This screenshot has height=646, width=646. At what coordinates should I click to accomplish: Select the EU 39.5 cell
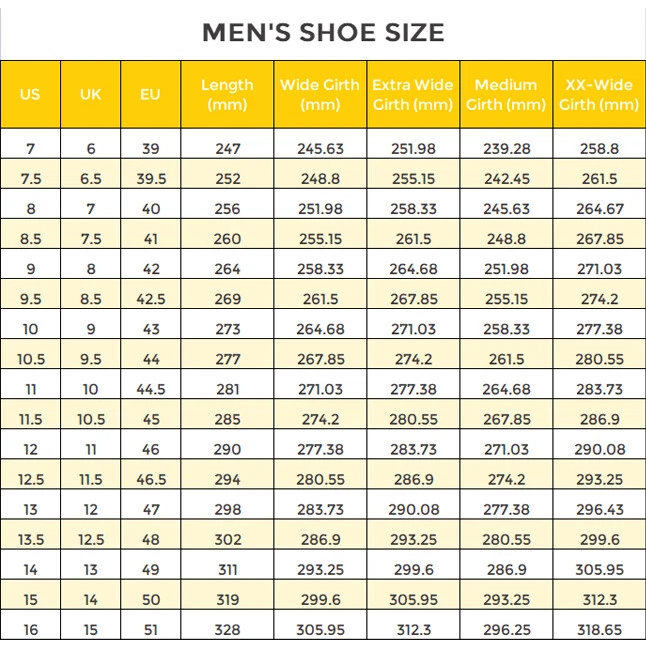[150, 179]
